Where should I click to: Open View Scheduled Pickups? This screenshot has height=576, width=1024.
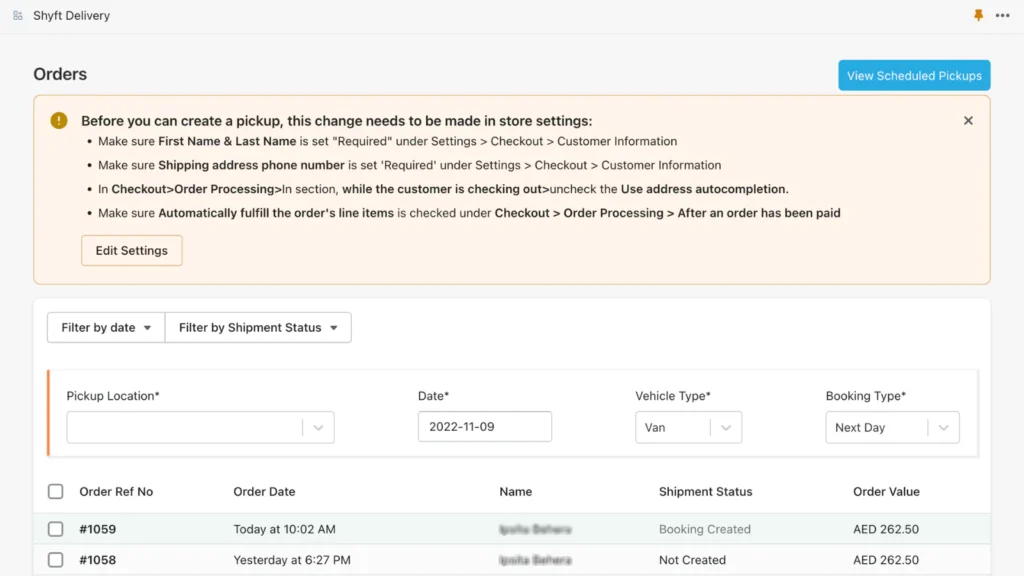914,76
